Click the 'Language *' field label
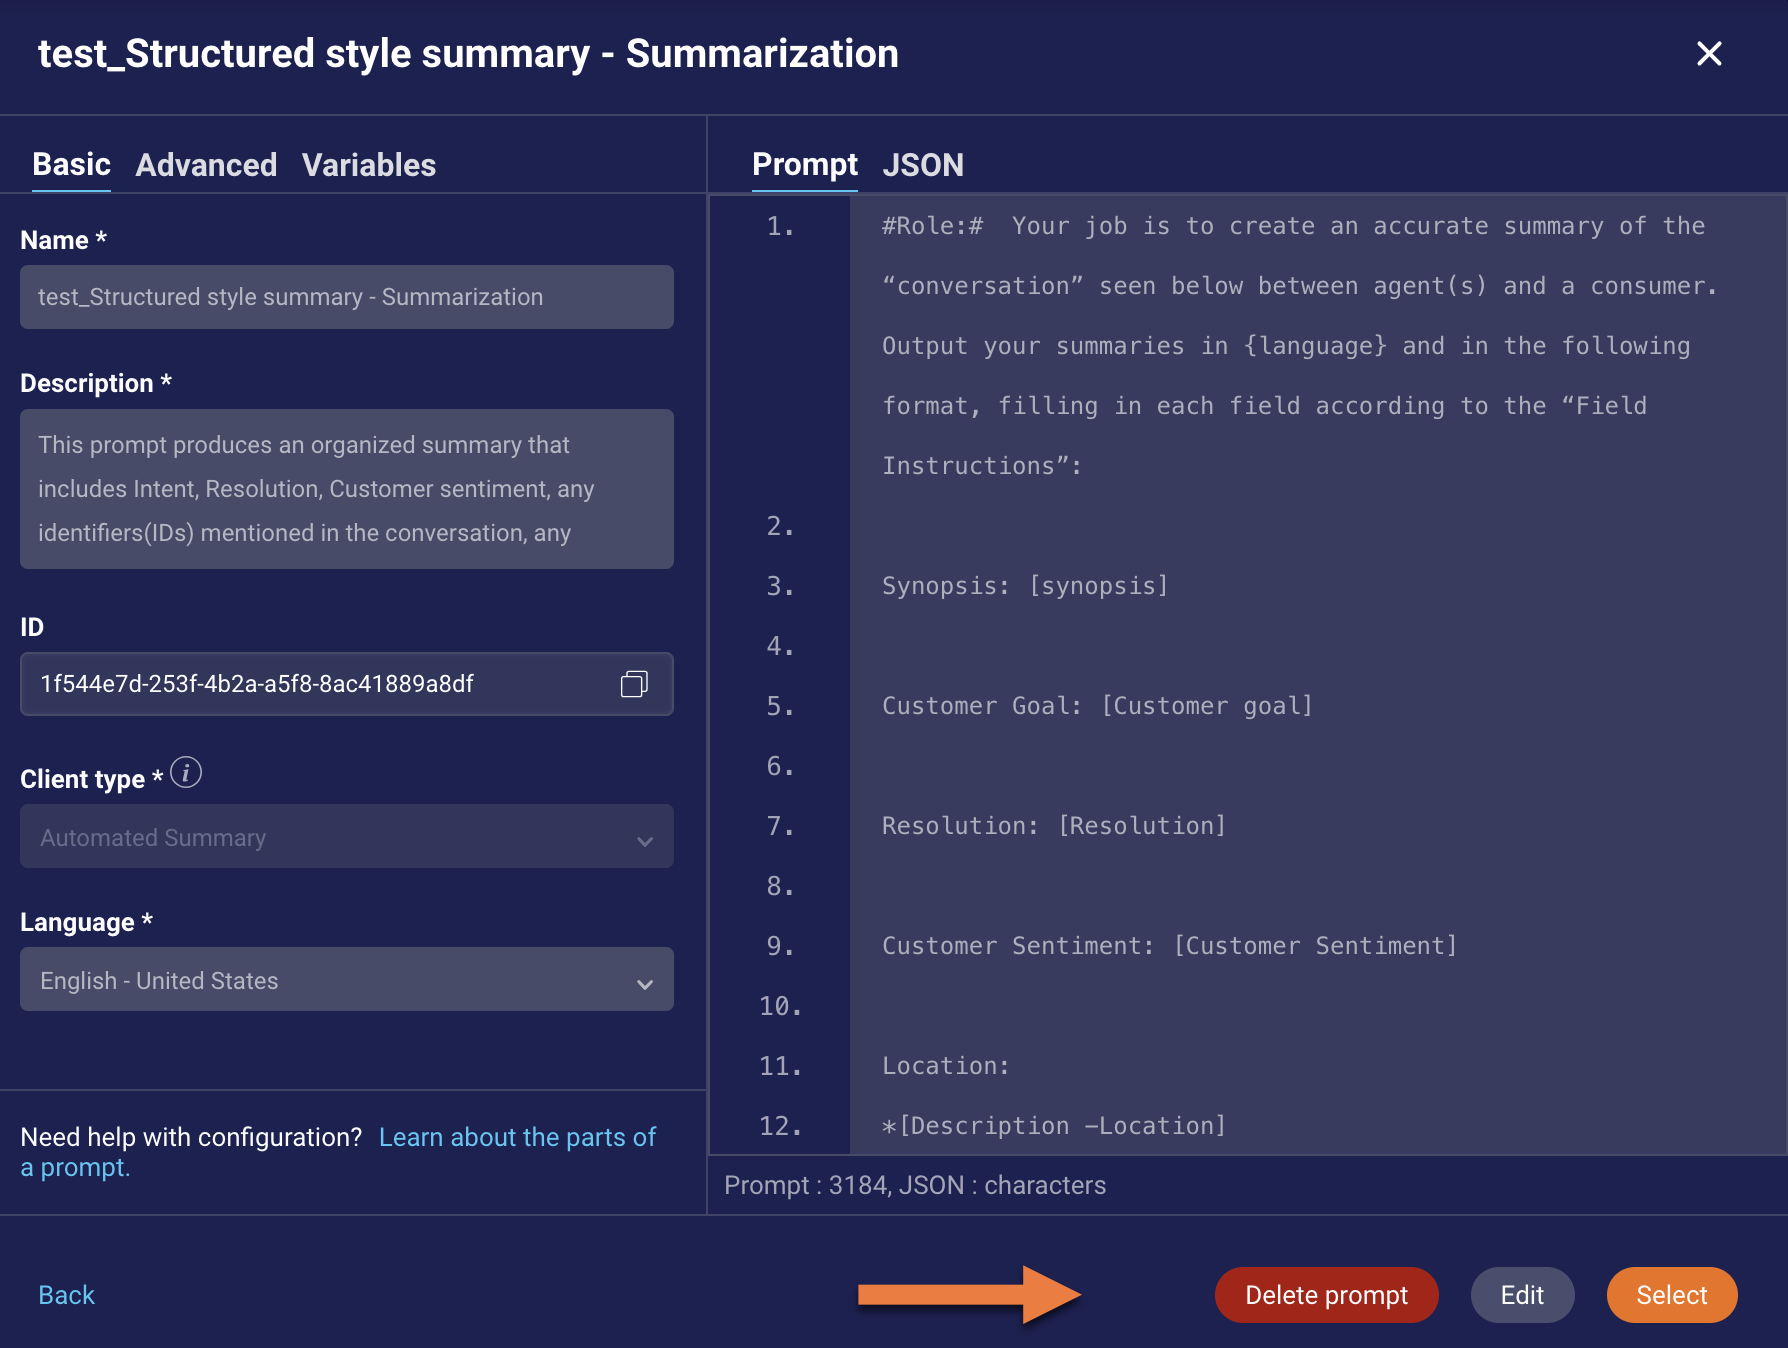This screenshot has height=1348, width=1788. pyautogui.click(x=86, y=922)
